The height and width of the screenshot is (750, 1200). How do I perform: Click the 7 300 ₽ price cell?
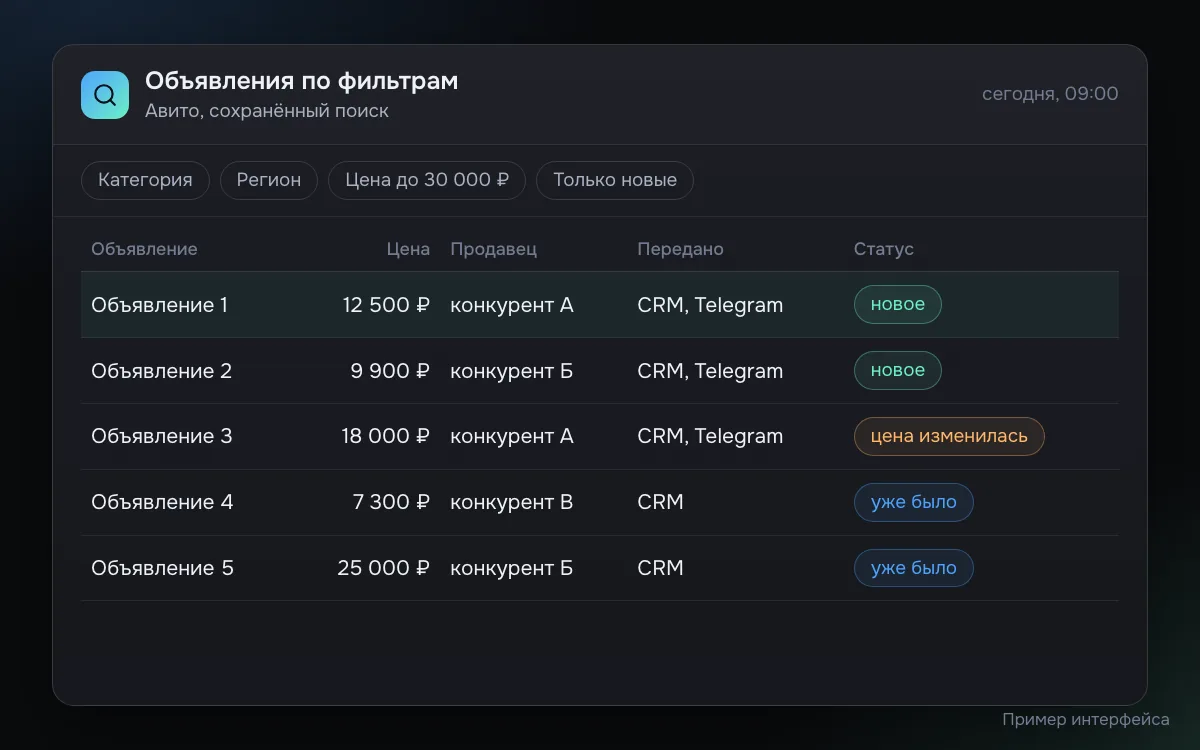[391, 502]
